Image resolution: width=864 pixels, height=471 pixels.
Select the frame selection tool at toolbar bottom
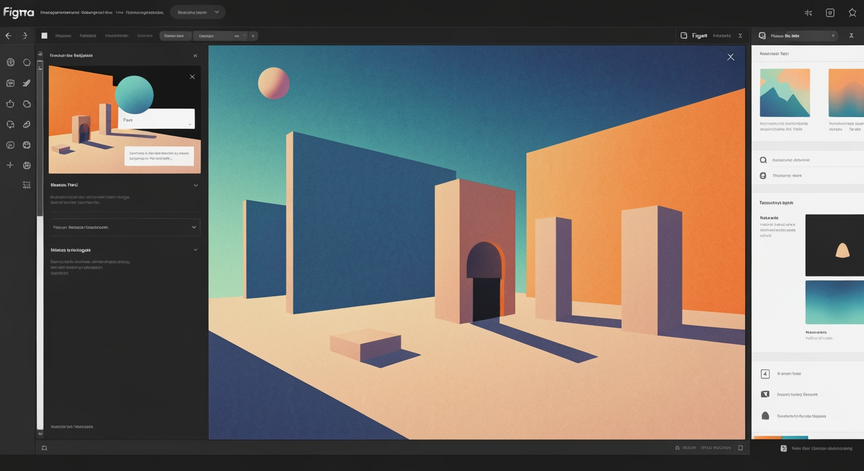point(26,185)
